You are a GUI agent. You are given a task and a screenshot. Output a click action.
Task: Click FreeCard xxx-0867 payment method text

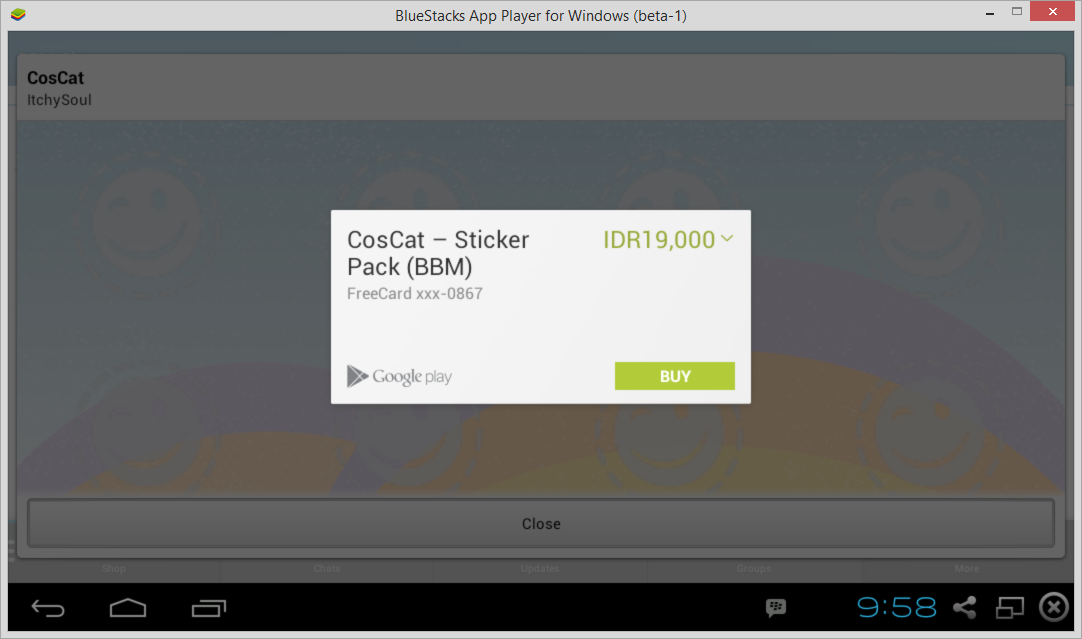[x=415, y=293]
